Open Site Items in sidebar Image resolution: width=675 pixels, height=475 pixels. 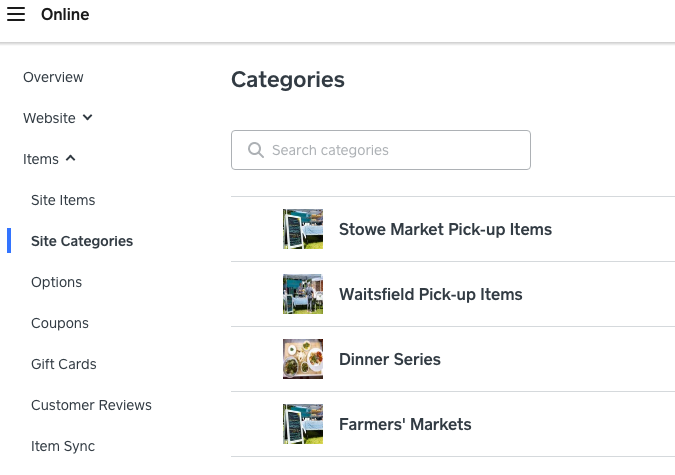pos(63,200)
